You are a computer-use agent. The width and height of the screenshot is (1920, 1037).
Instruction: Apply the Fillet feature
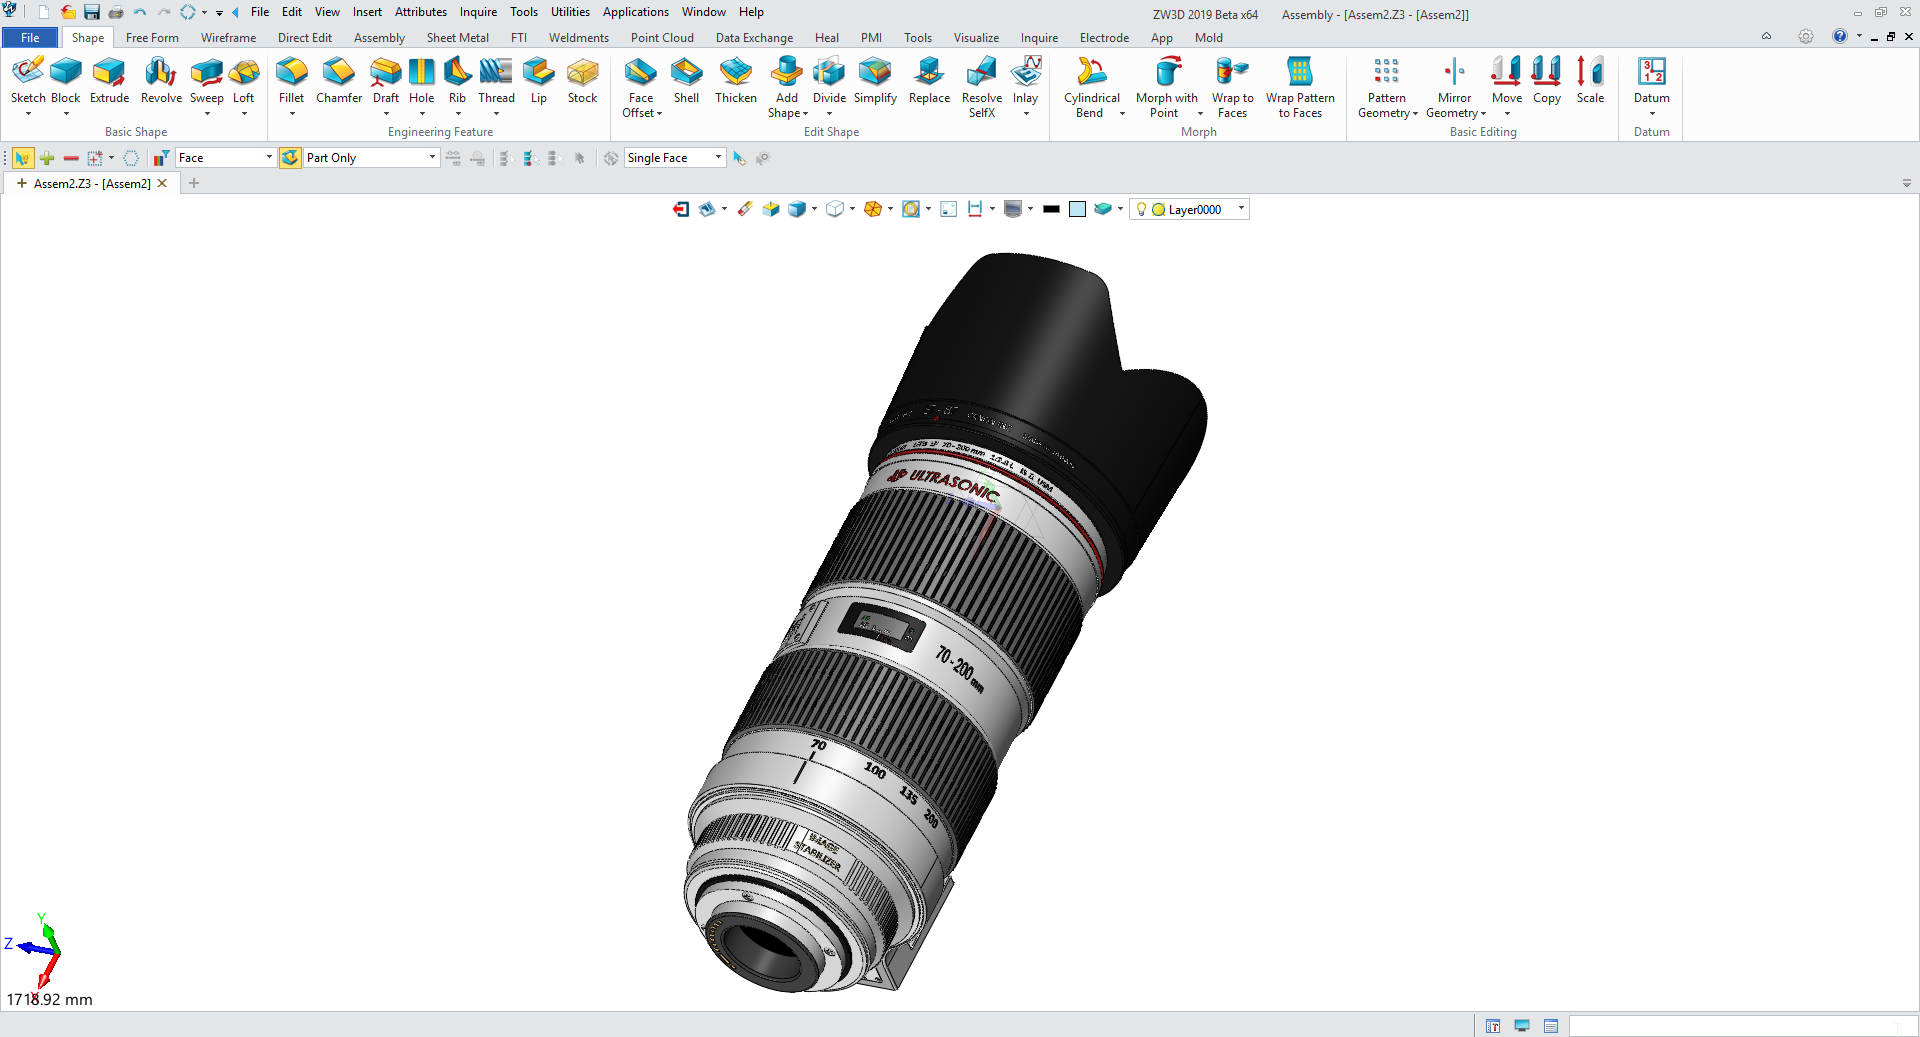pos(292,80)
